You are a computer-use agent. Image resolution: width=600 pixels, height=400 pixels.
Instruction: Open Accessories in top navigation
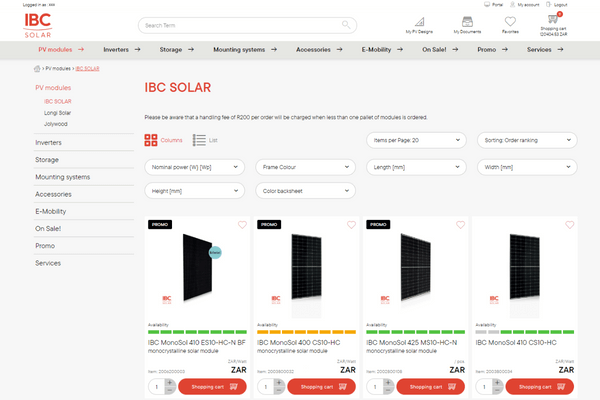tap(319, 49)
